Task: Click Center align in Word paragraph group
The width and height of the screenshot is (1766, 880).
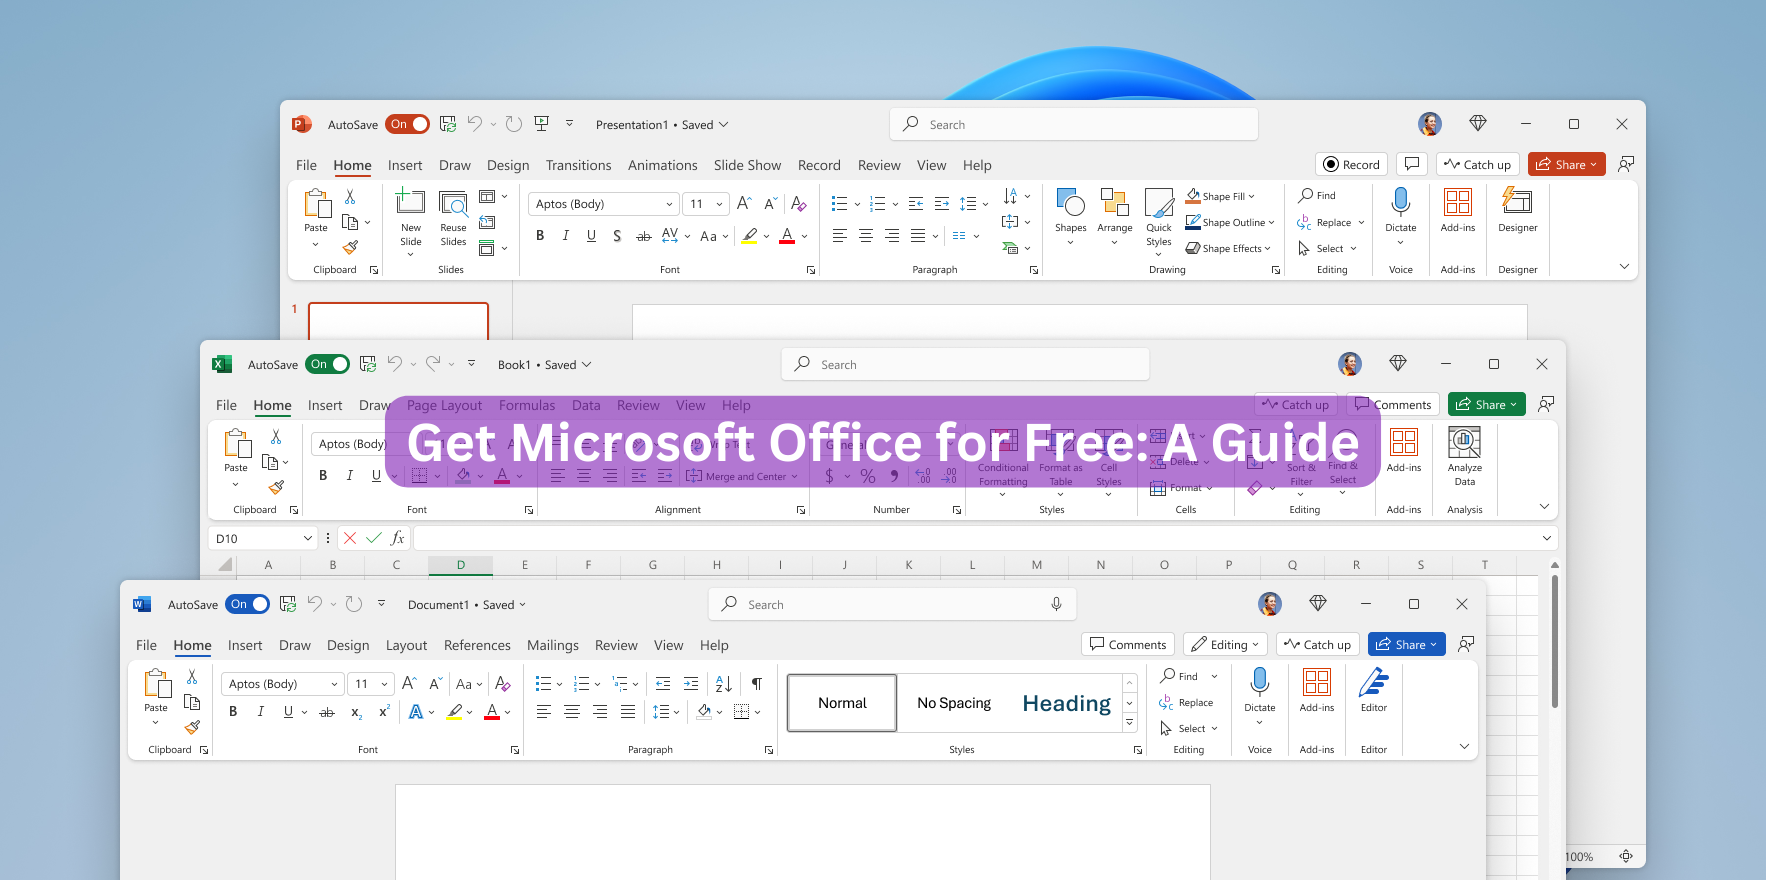Action: pyautogui.click(x=572, y=712)
